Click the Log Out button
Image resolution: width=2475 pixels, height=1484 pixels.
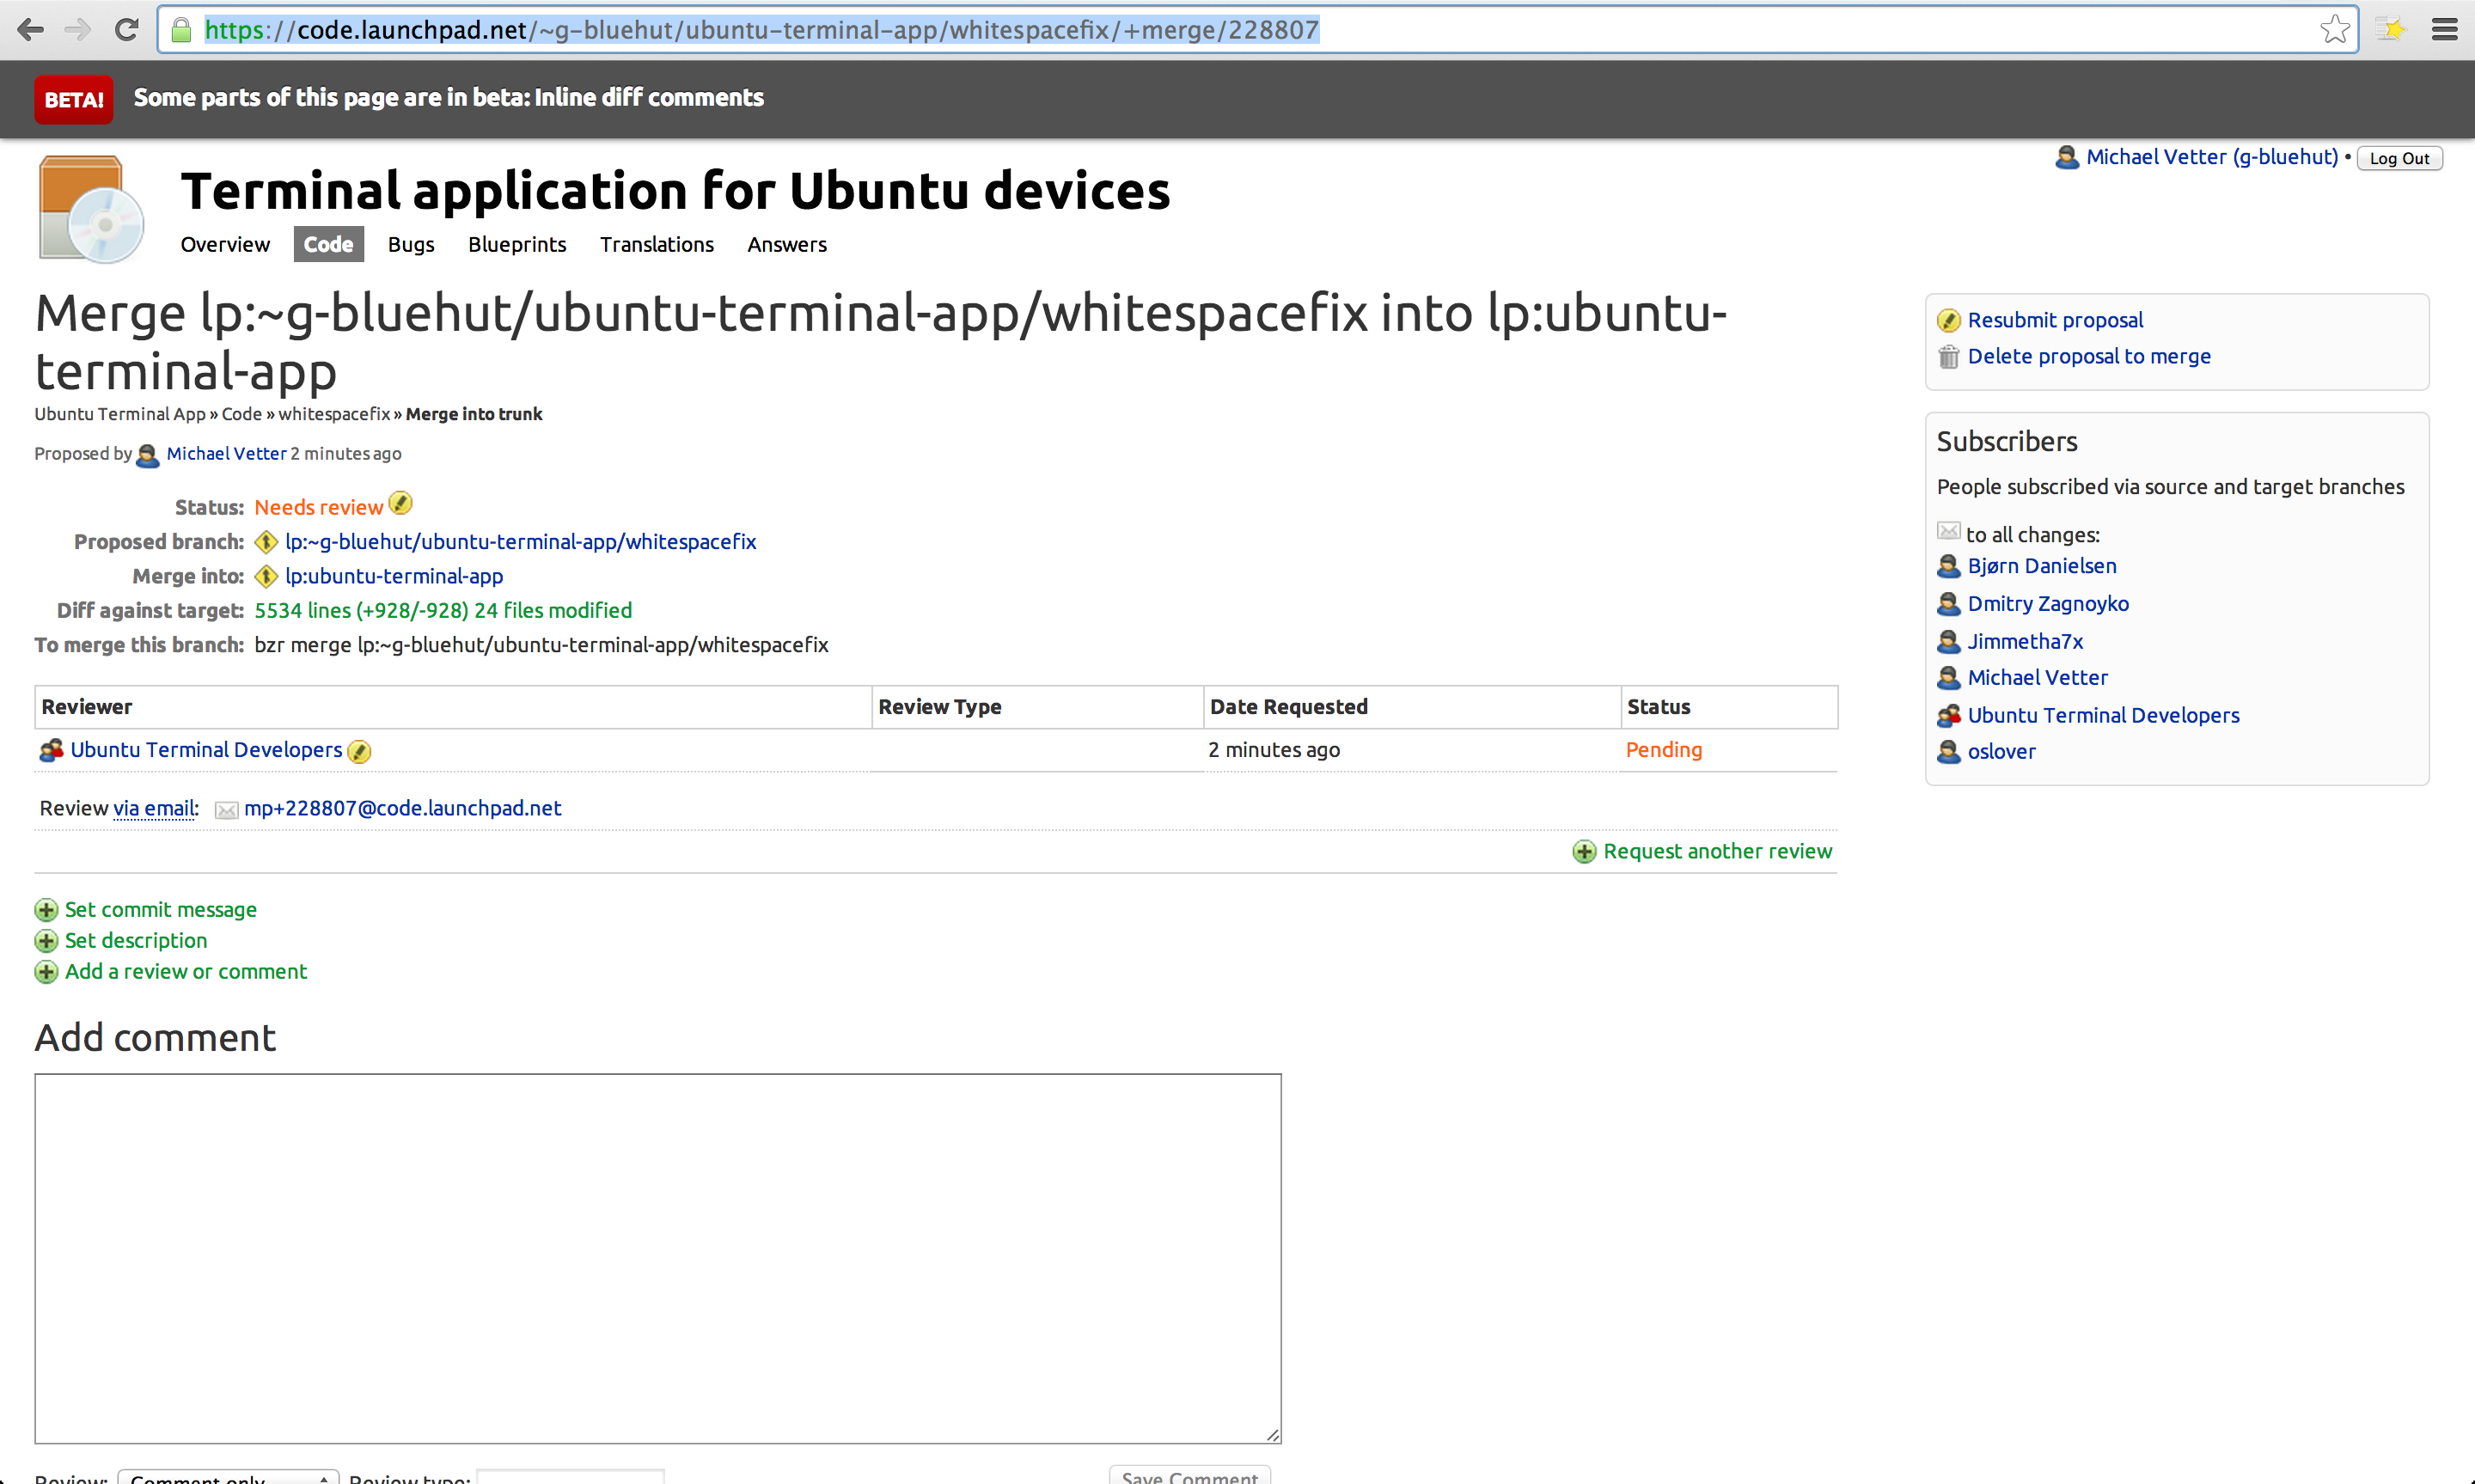pyautogui.click(x=2400, y=159)
